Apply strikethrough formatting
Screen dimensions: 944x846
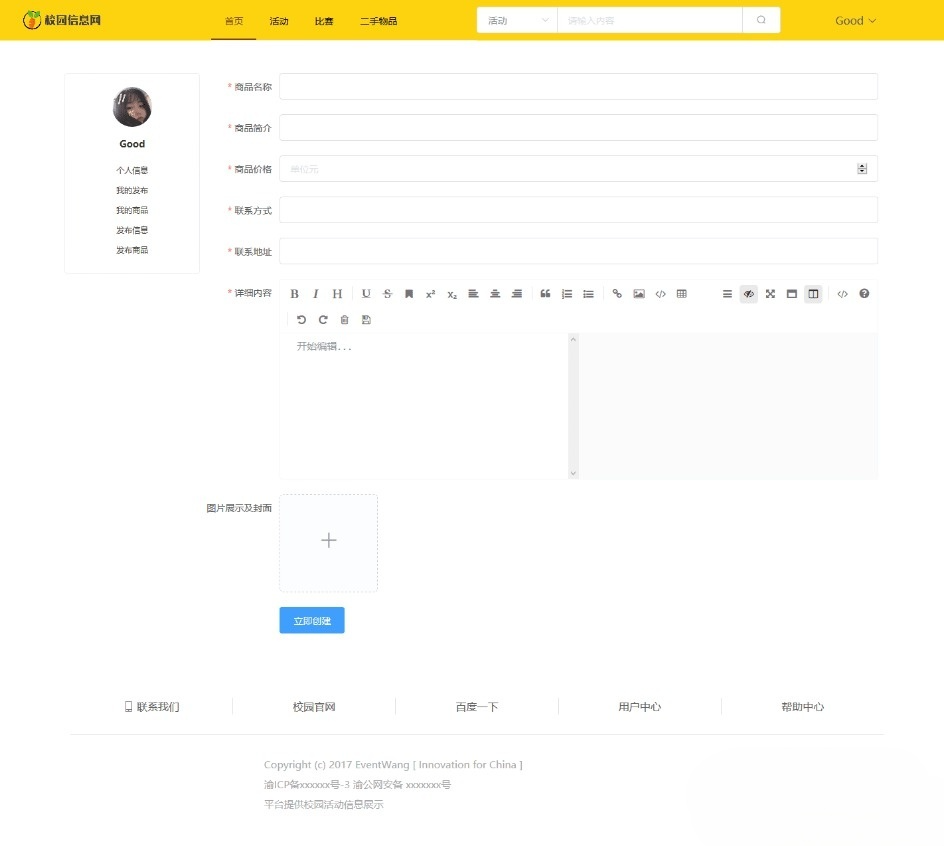[x=387, y=293]
